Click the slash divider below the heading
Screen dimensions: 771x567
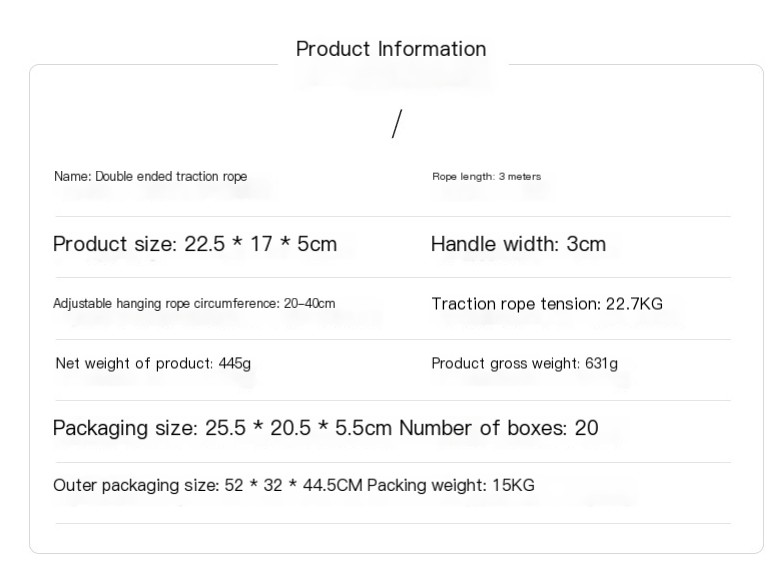click(397, 124)
